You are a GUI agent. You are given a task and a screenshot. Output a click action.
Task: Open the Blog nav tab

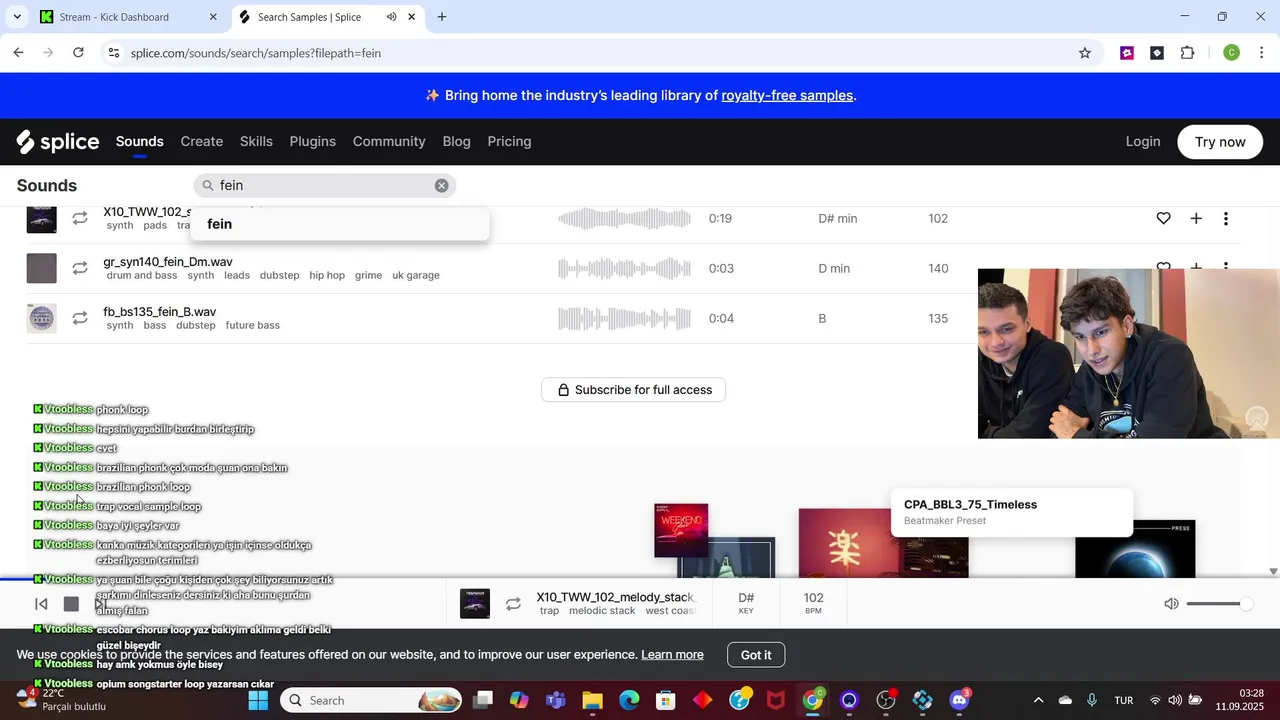[x=456, y=142]
